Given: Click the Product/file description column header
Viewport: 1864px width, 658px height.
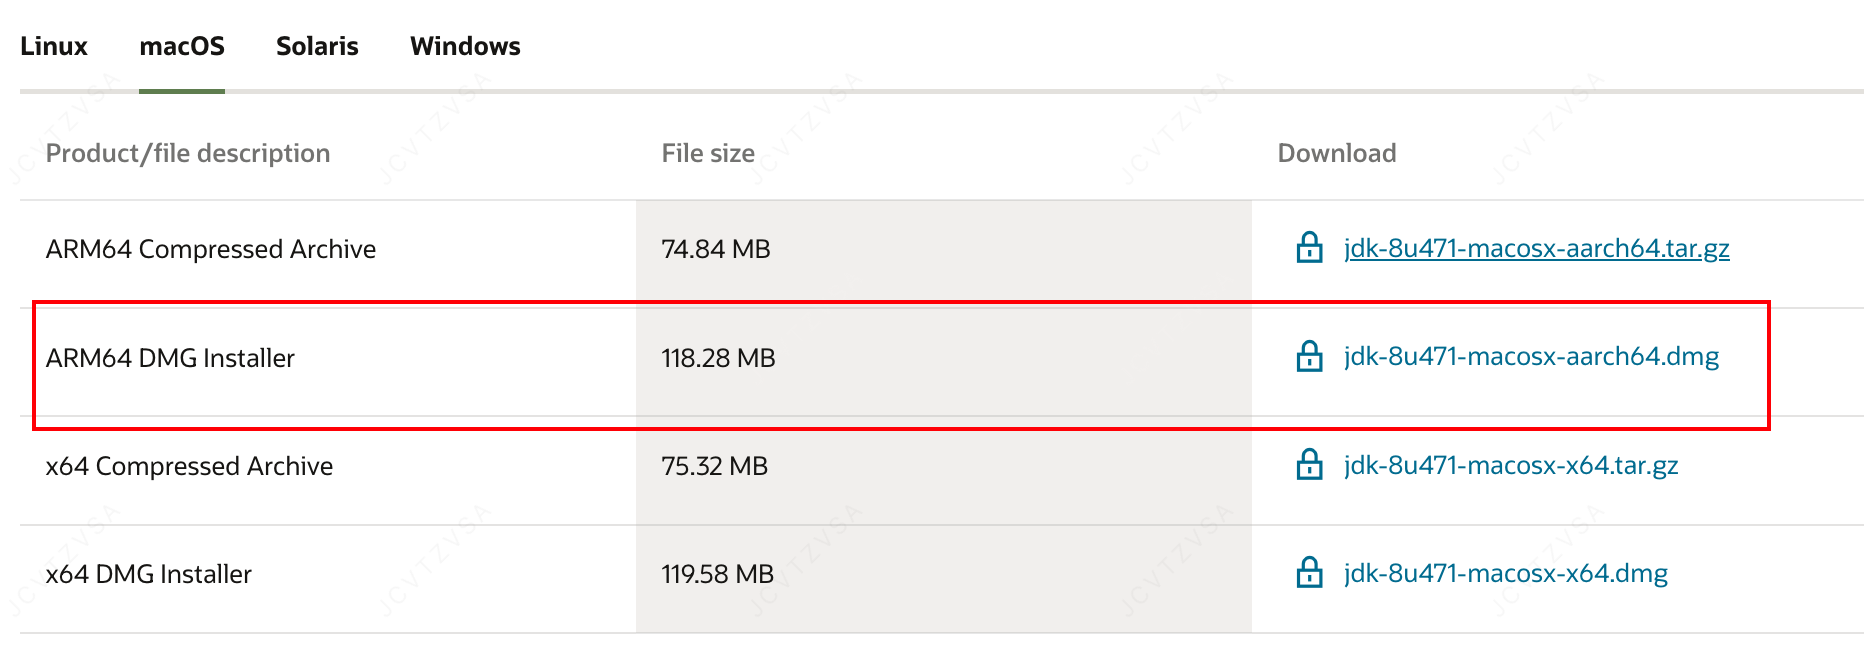Looking at the screenshot, I should coord(188,153).
